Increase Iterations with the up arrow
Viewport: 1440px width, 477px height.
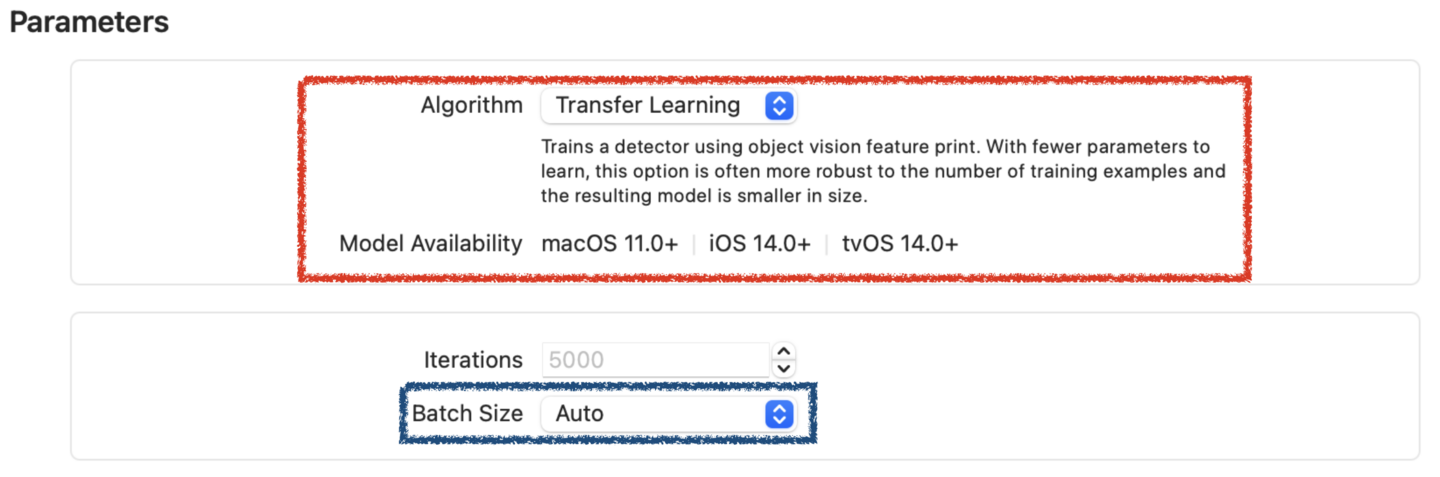[785, 351]
